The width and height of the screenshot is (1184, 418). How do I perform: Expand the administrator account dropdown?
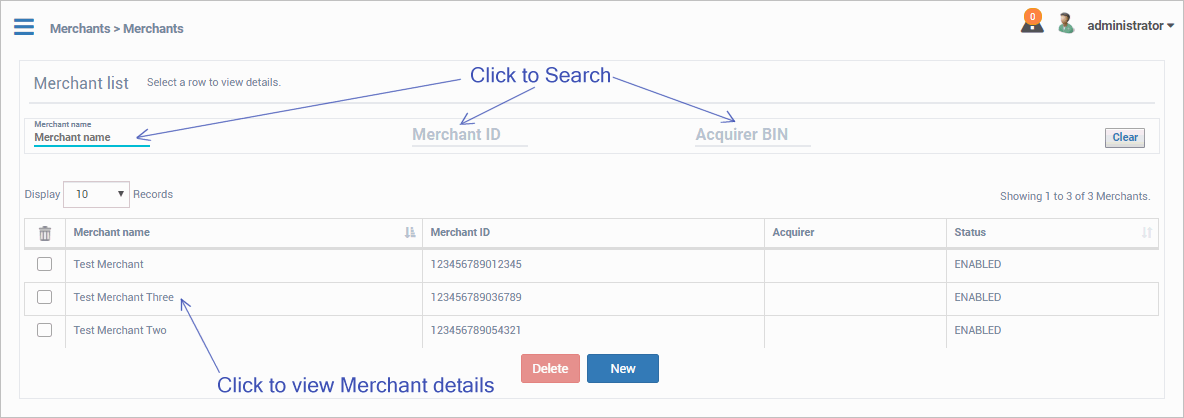(1130, 26)
